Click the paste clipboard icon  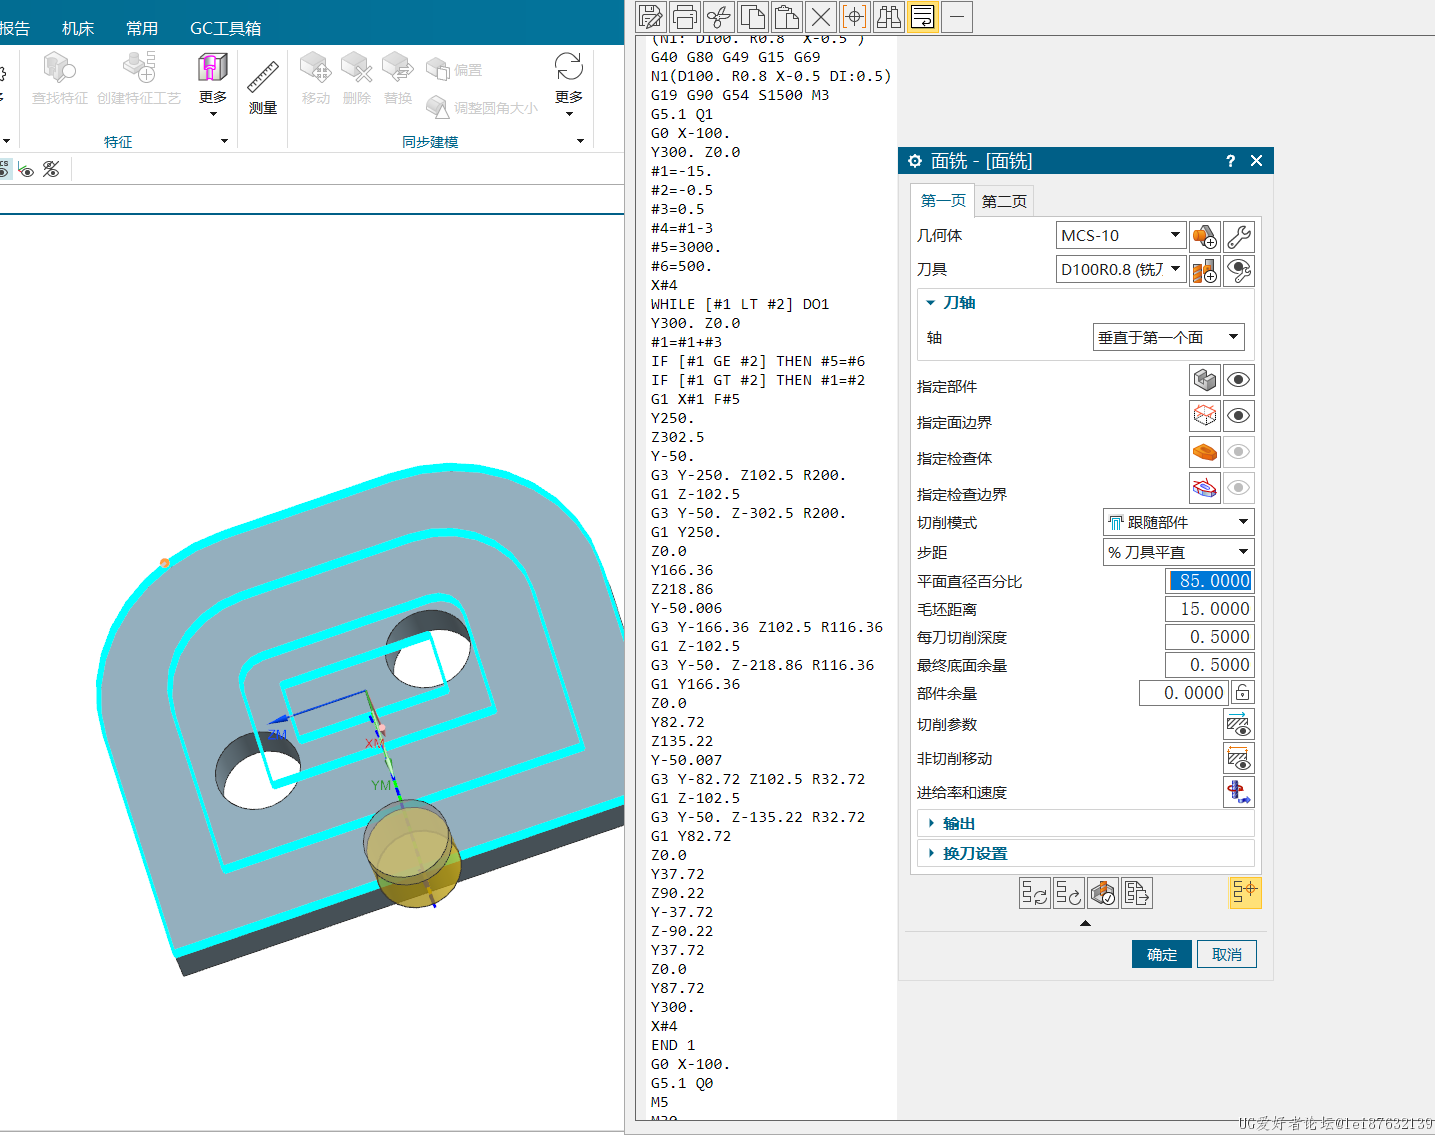click(787, 16)
